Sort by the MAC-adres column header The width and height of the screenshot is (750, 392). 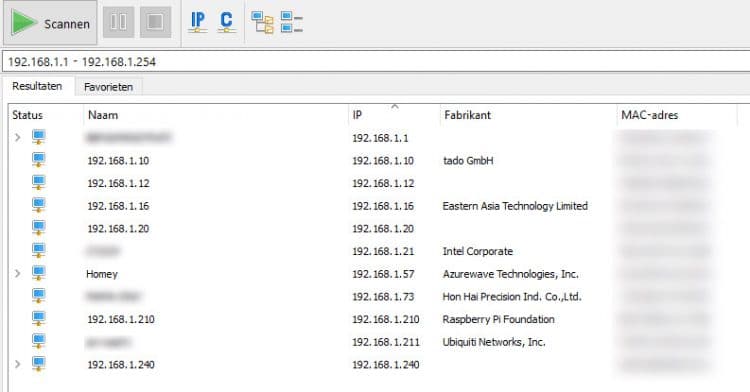click(x=650, y=115)
